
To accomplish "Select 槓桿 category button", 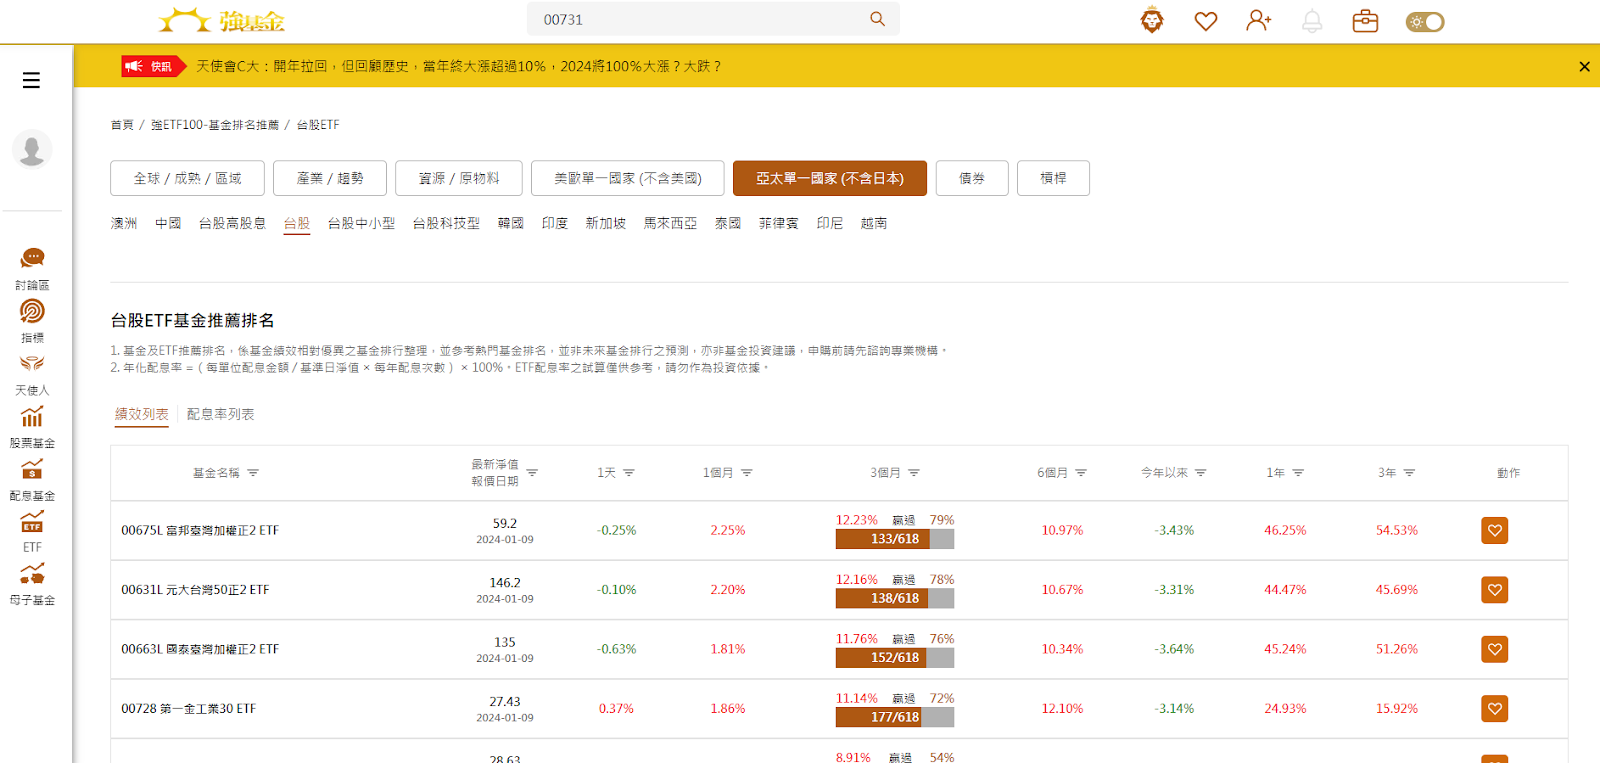I will (x=1053, y=178).
